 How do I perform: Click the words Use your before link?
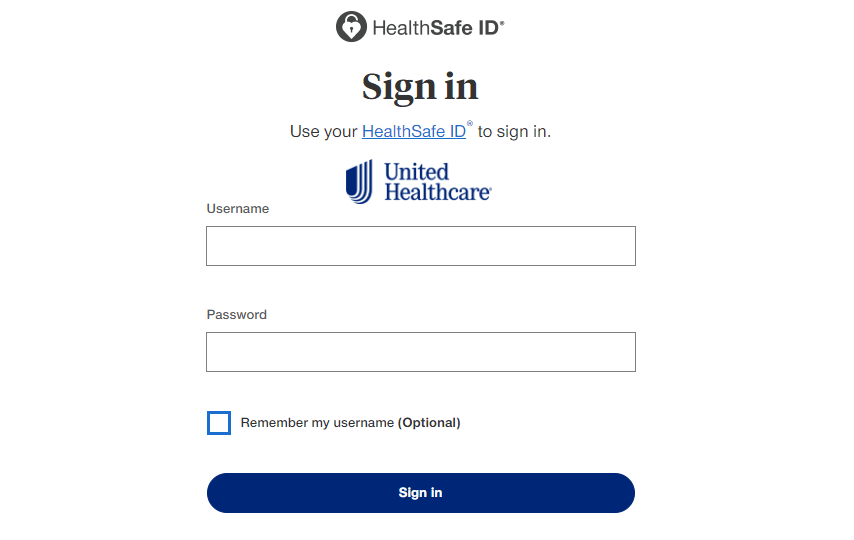click(x=324, y=132)
